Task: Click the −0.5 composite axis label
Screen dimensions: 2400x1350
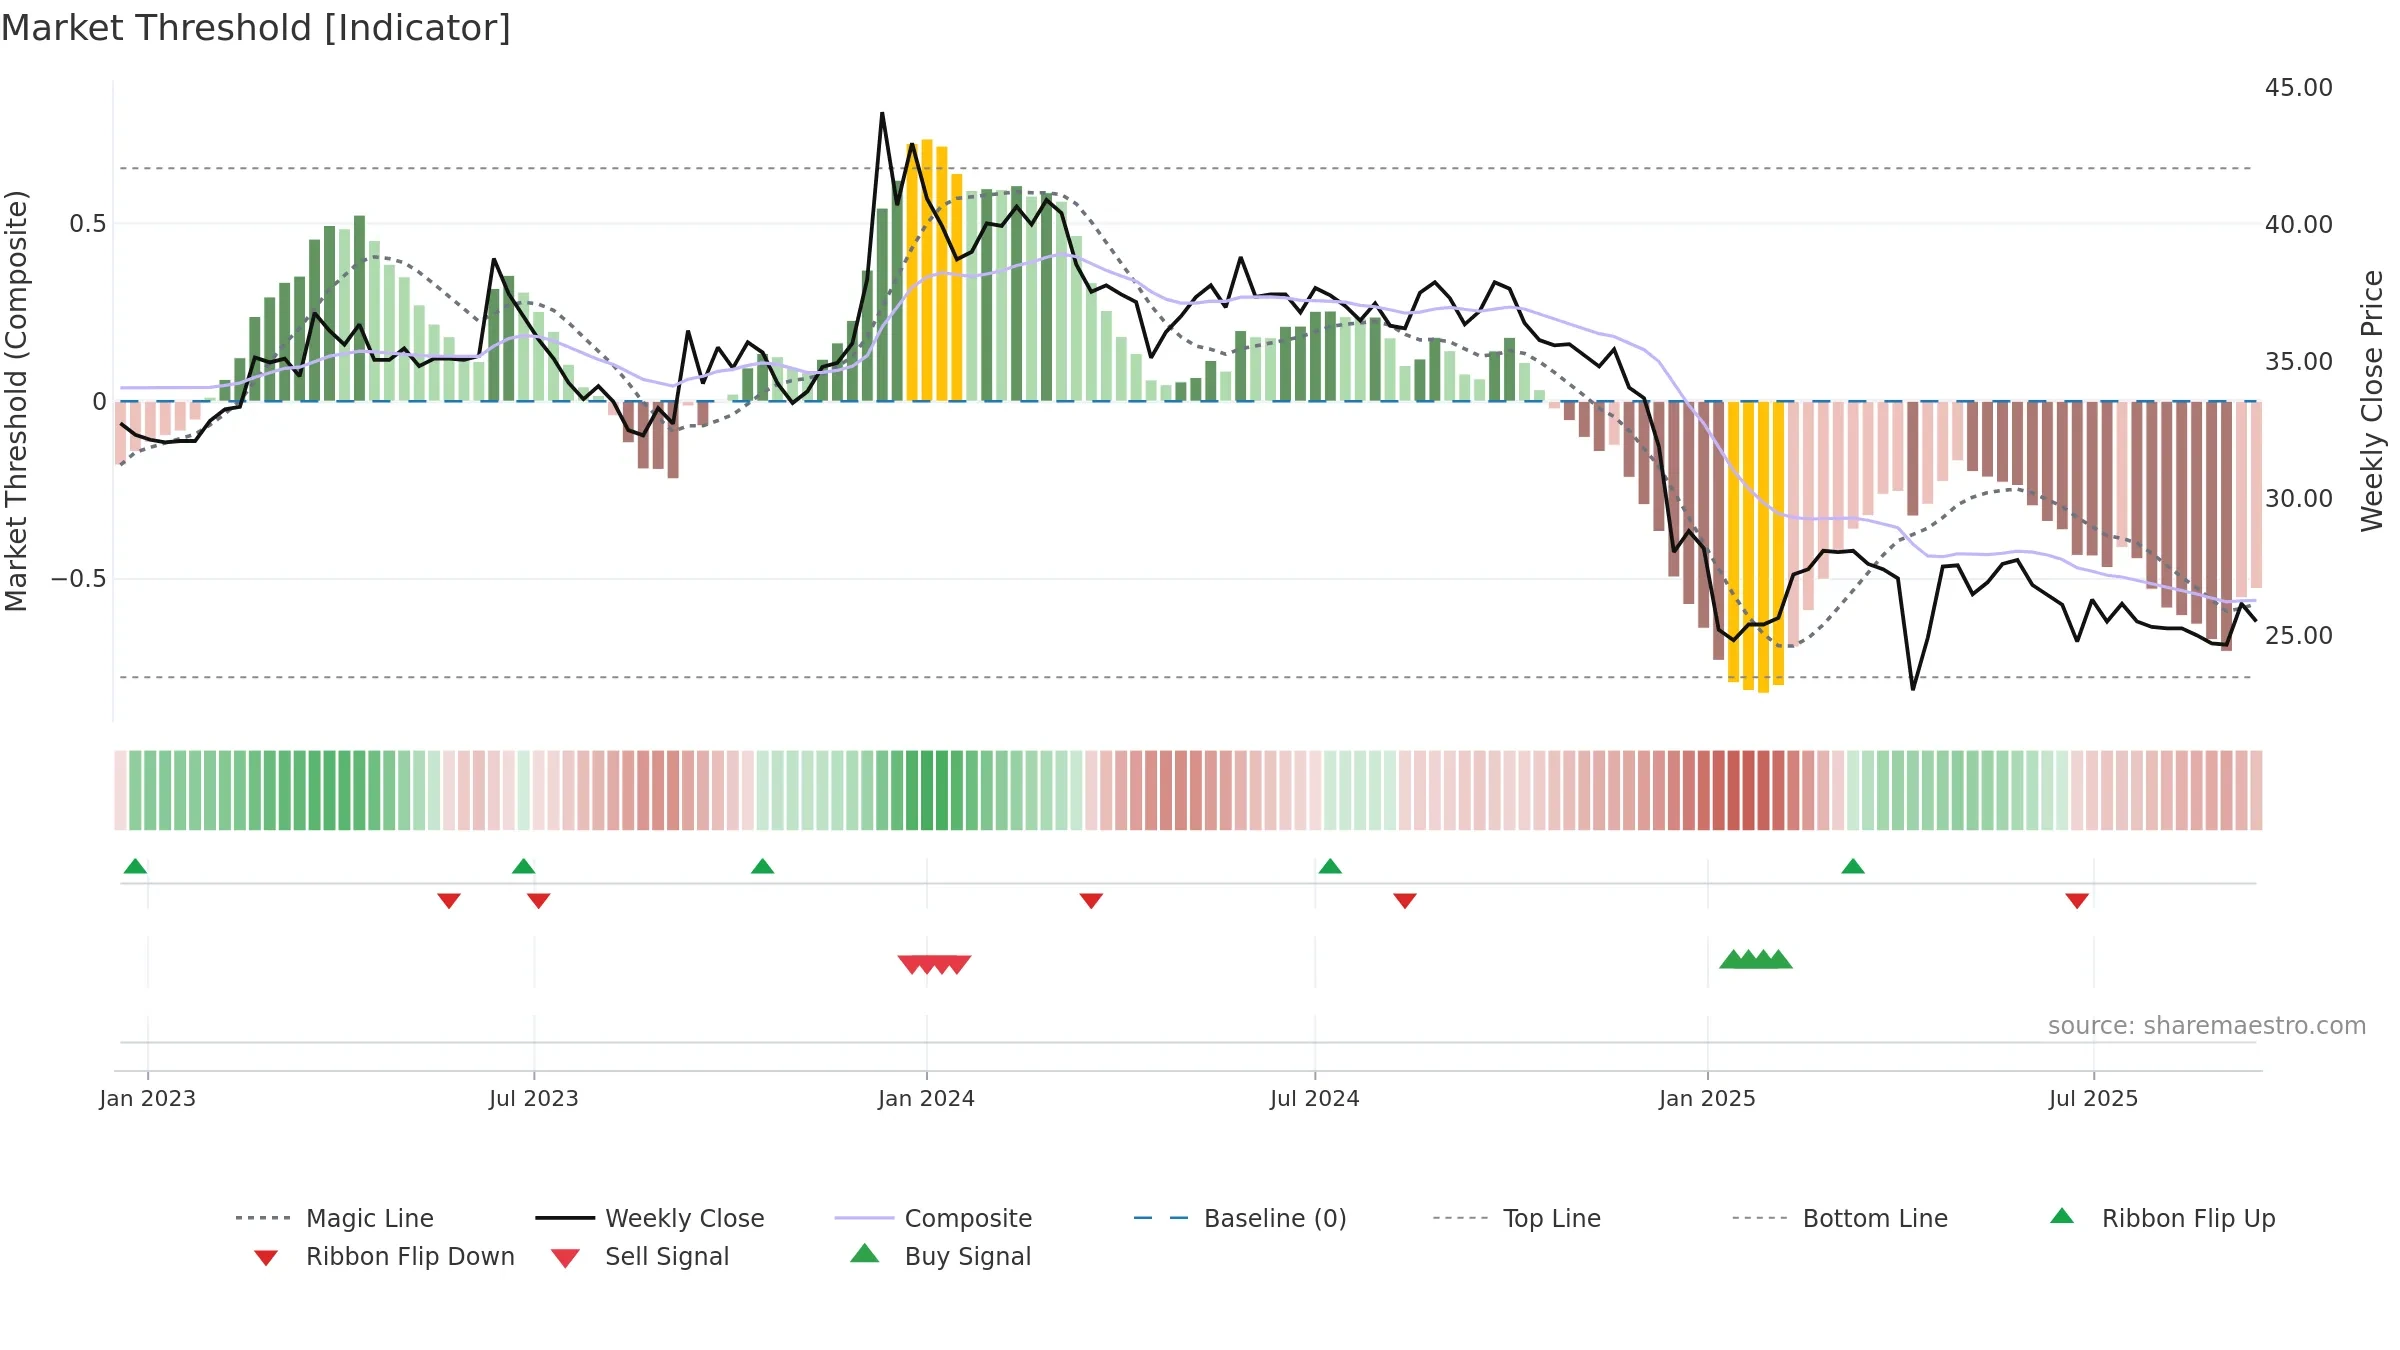Action: pos(79,580)
